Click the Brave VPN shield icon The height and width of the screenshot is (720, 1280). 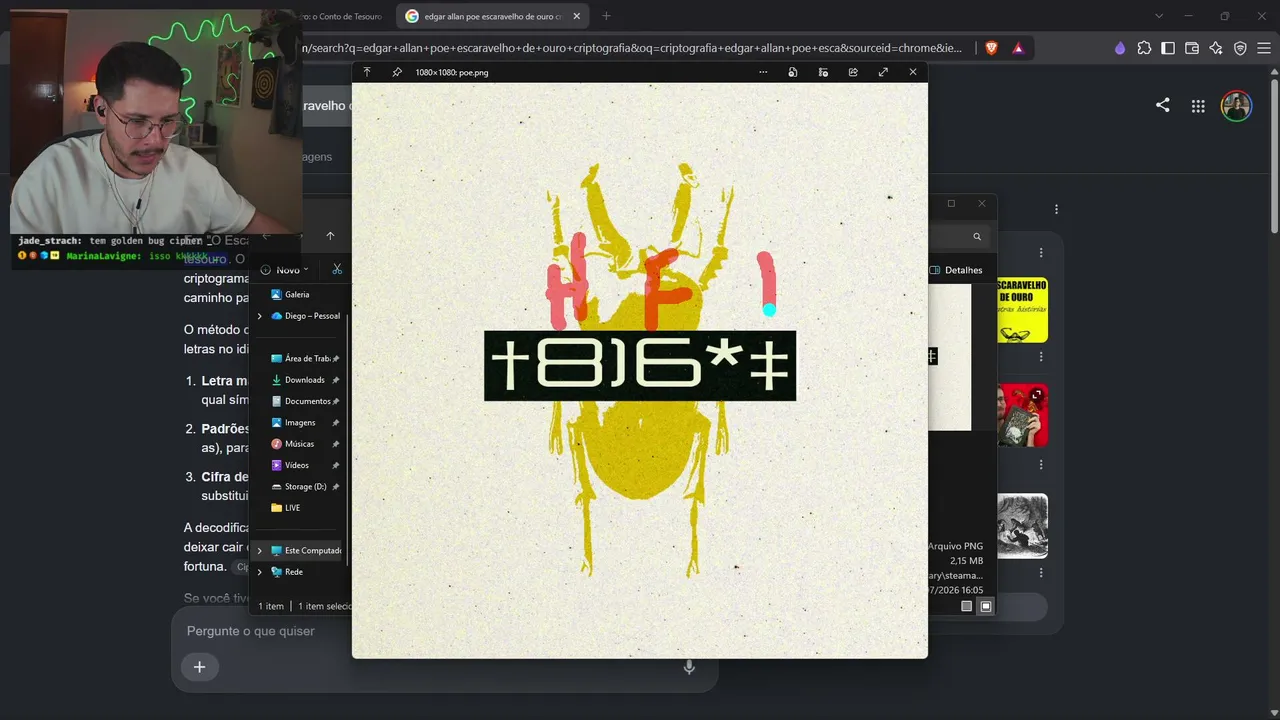coord(1240,48)
